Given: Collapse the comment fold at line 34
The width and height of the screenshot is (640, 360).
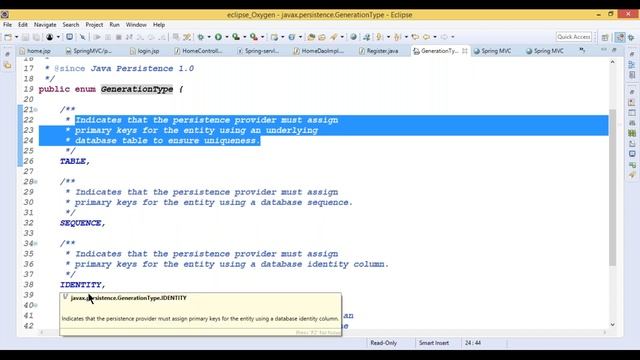Looking at the screenshot, I should tap(36, 244).
